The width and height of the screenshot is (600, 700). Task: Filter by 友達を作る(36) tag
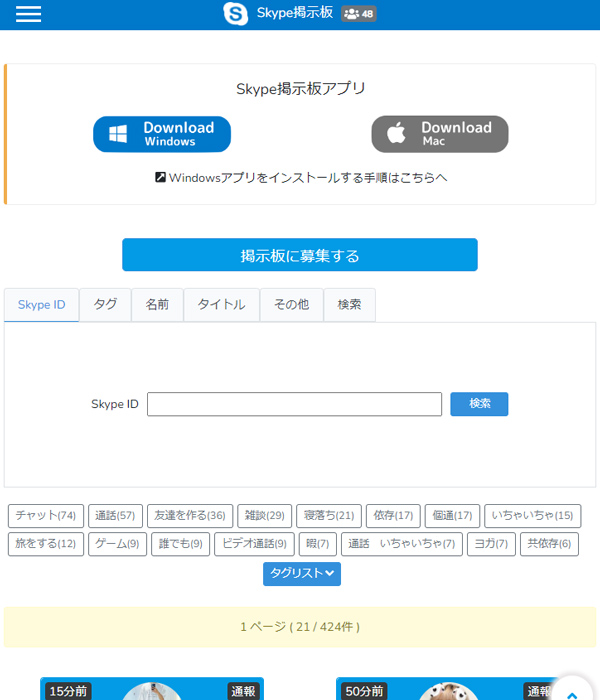tap(190, 516)
